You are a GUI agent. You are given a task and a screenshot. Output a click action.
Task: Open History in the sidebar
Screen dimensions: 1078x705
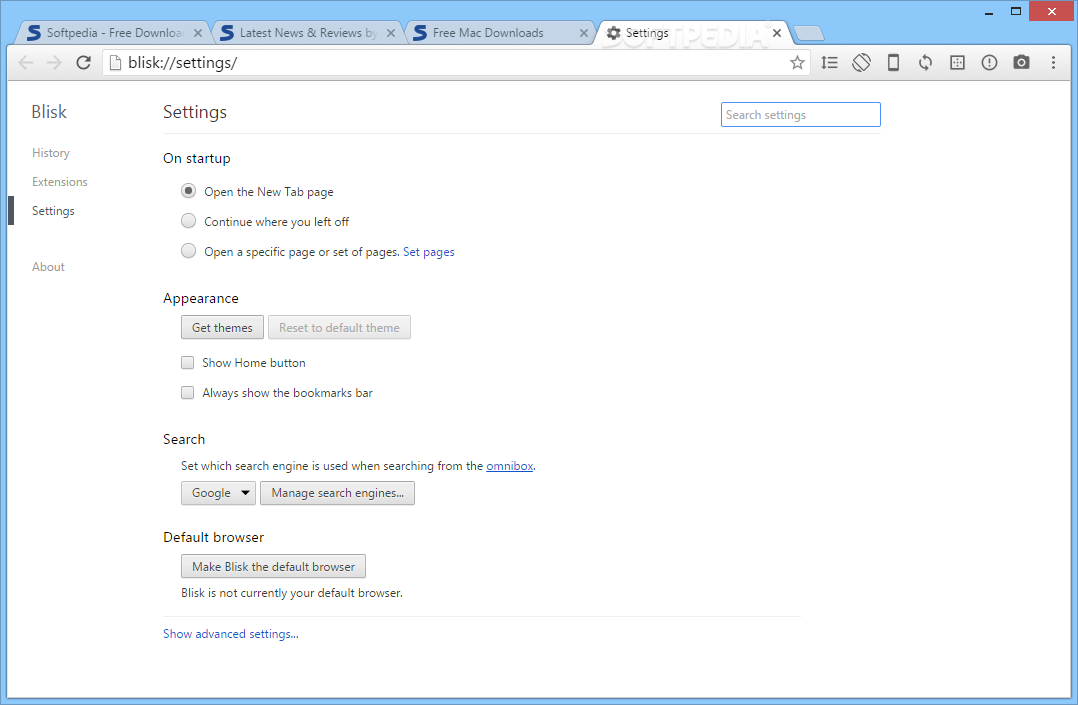51,153
